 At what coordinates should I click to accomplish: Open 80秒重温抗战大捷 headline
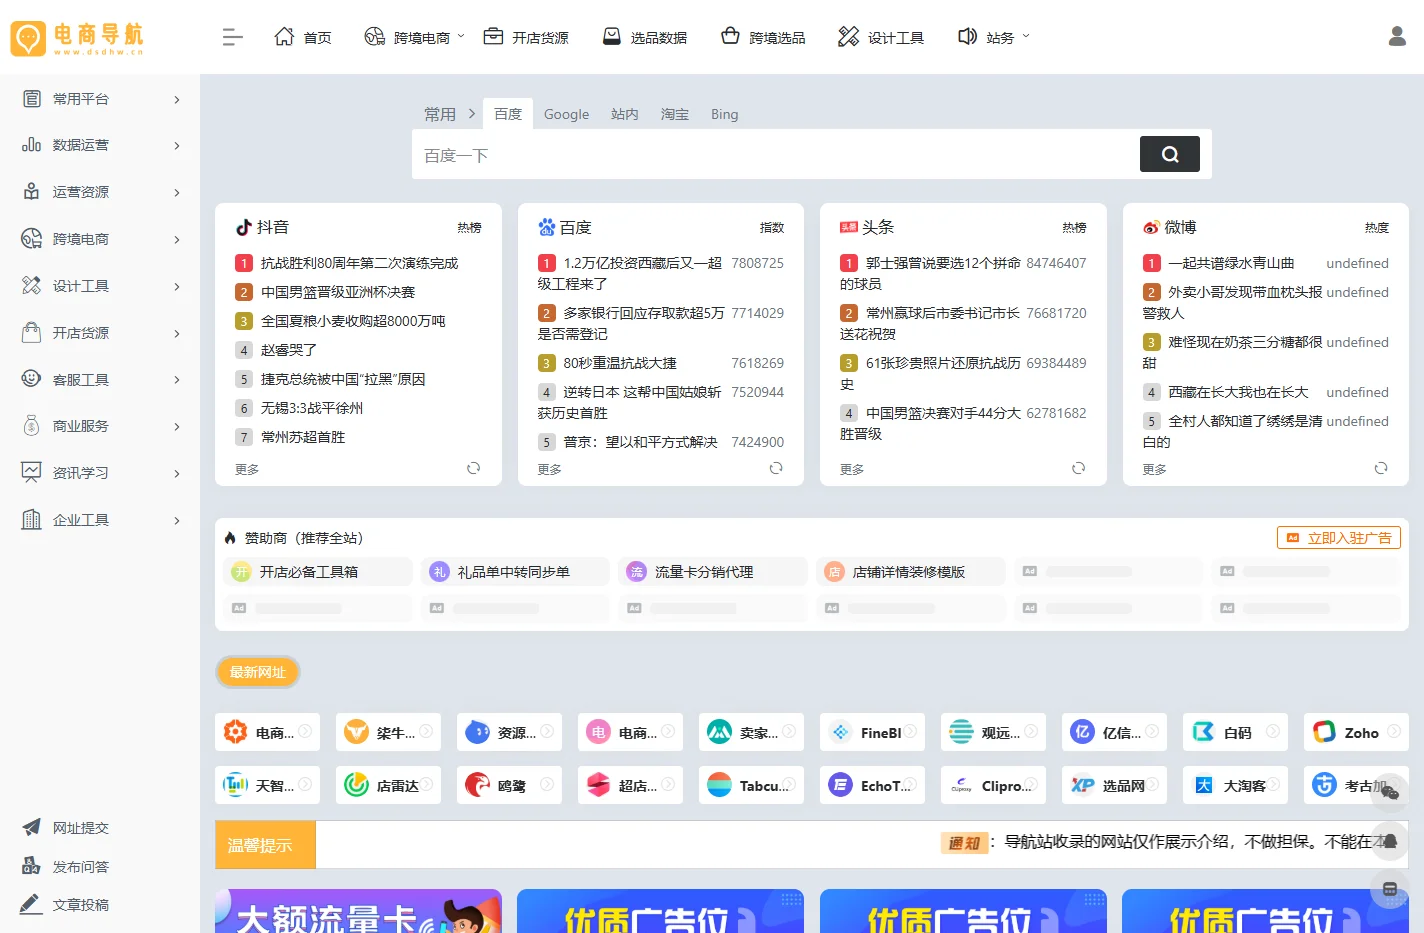pyautogui.click(x=620, y=363)
